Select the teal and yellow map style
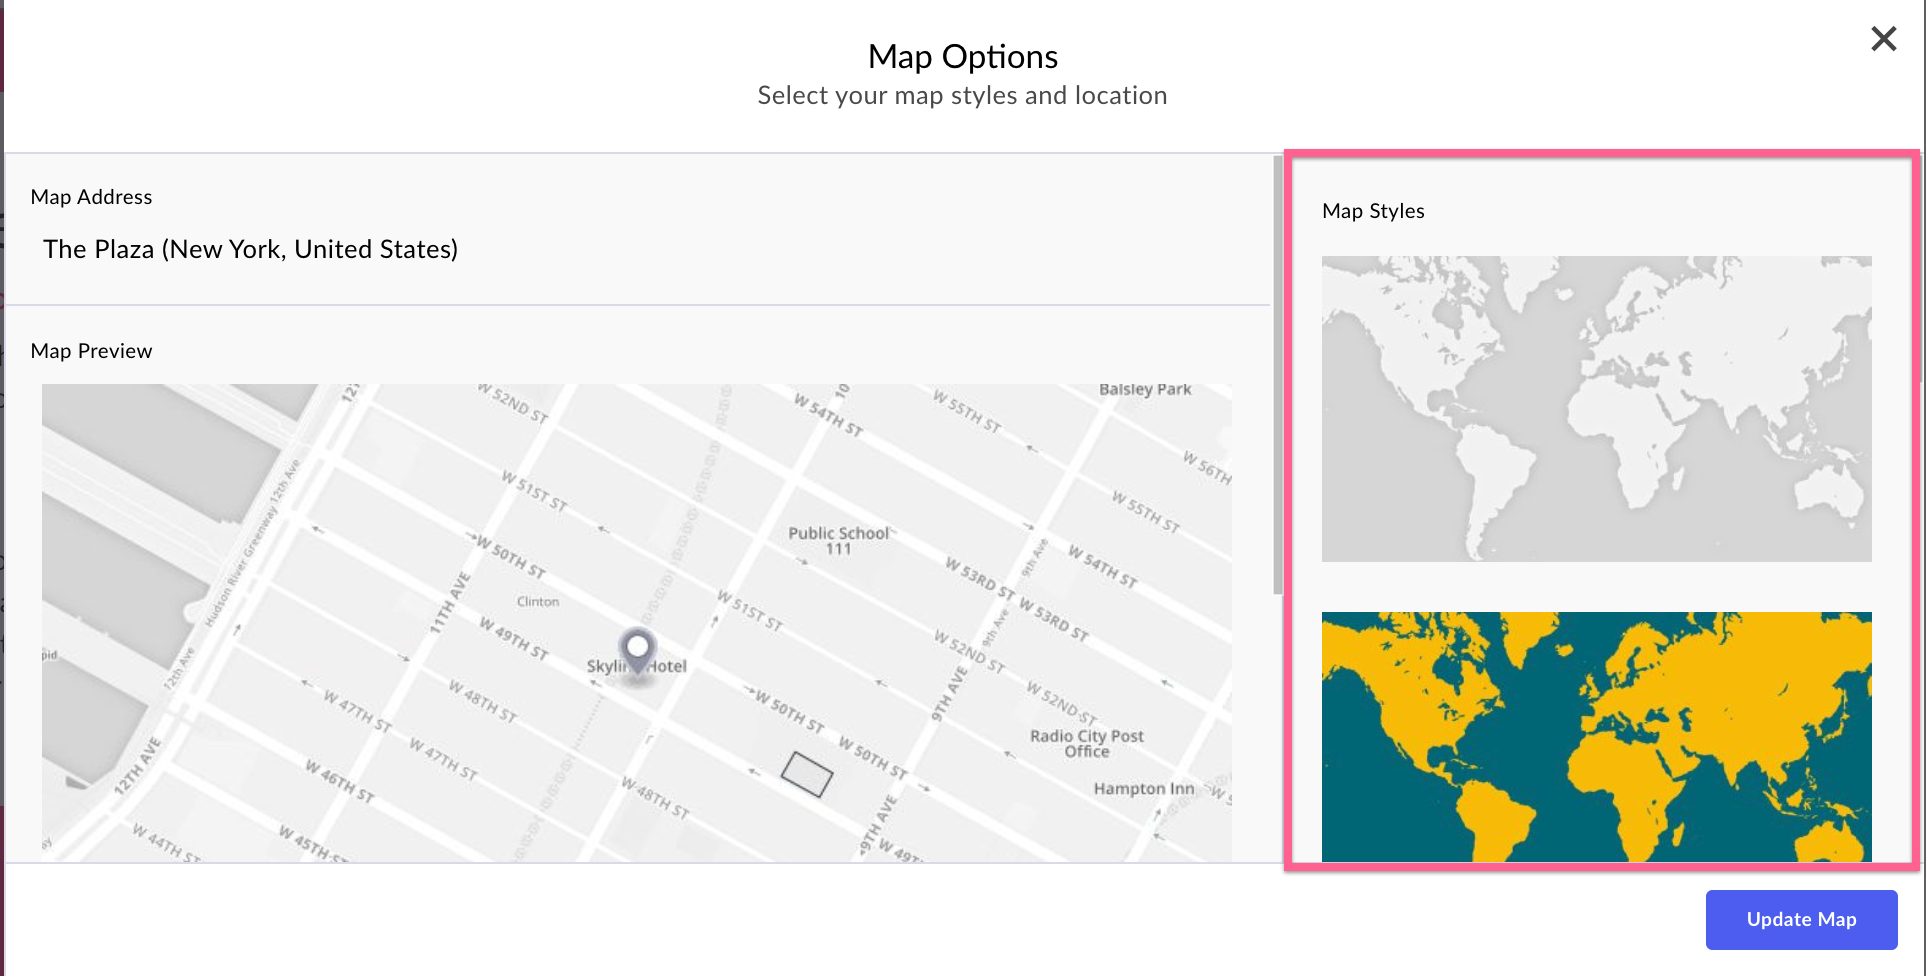1931x976 pixels. coord(1596,736)
